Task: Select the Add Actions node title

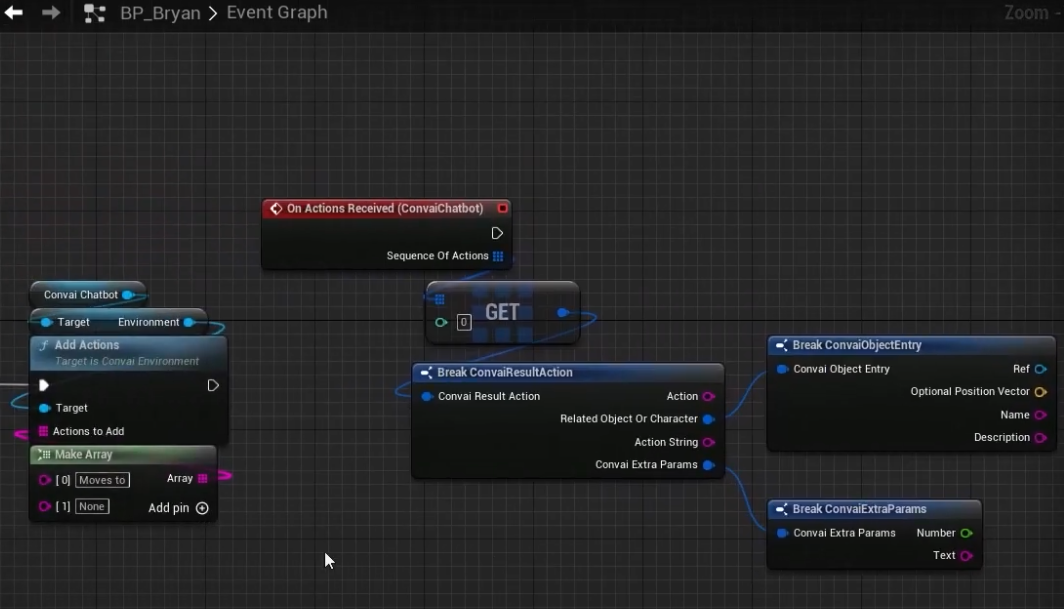Action: (87, 345)
